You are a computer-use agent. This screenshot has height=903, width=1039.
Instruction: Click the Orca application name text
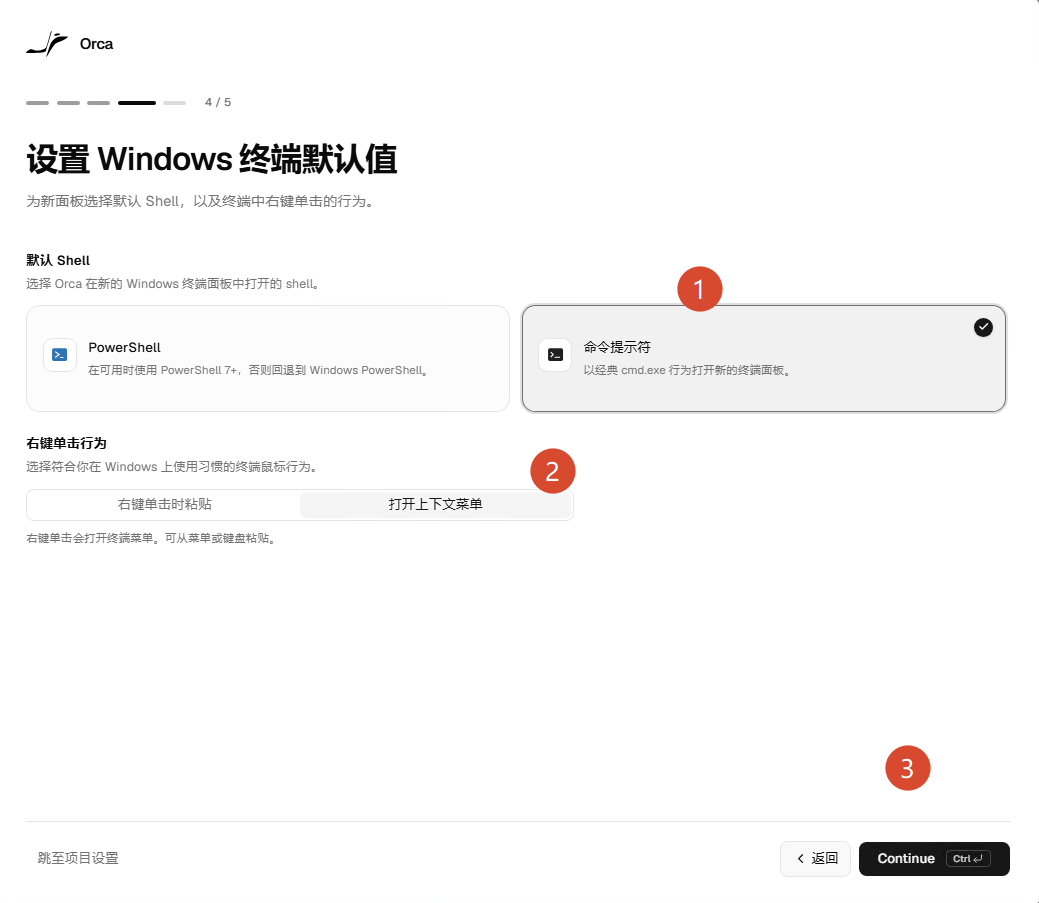(x=97, y=44)
